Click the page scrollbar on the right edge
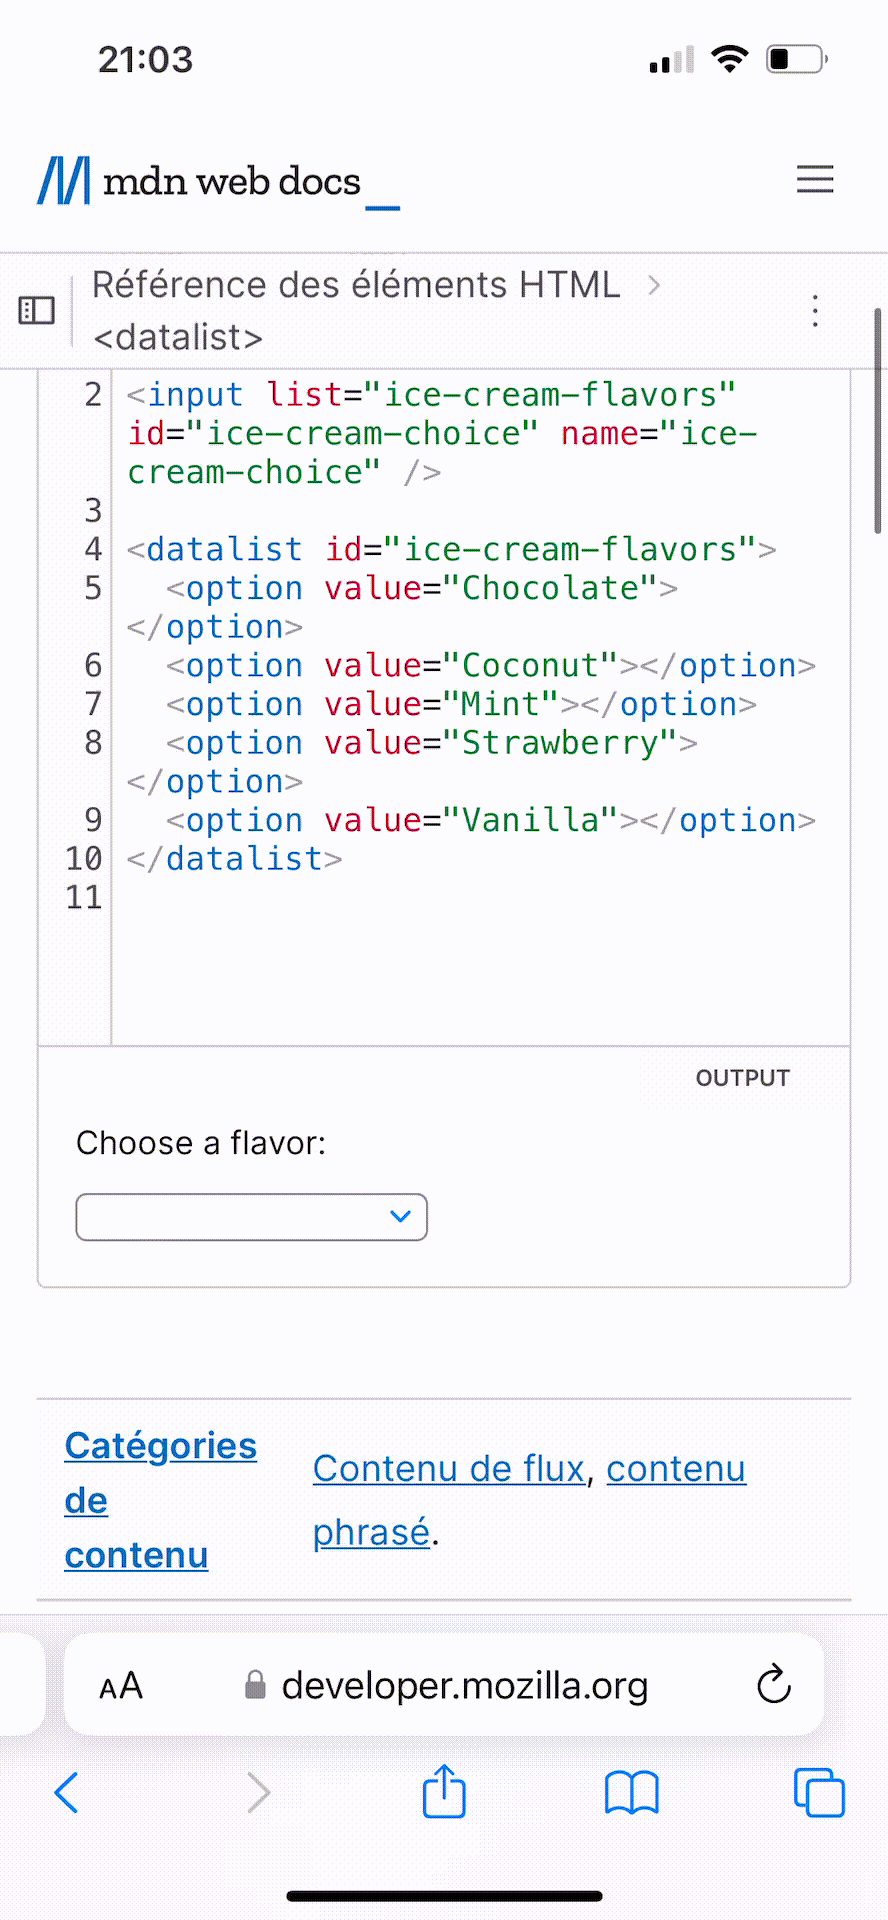Image resolution: width=888 pixels, height=1920 pixels. pyautogui.click(x=877, y=420)
